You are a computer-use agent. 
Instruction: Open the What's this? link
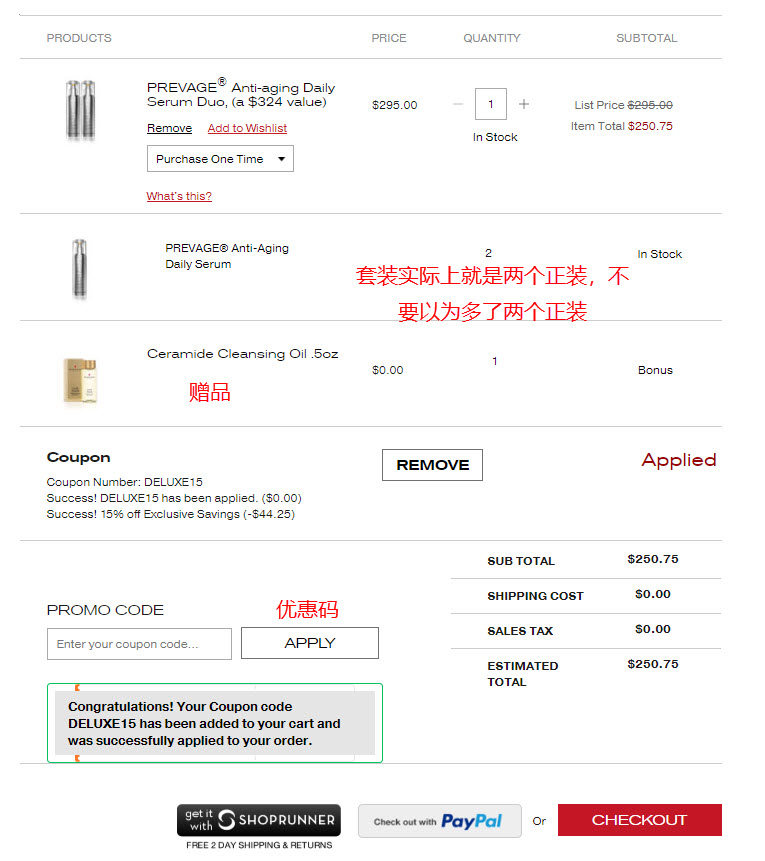pyautogui.click(x=179, y=196)
